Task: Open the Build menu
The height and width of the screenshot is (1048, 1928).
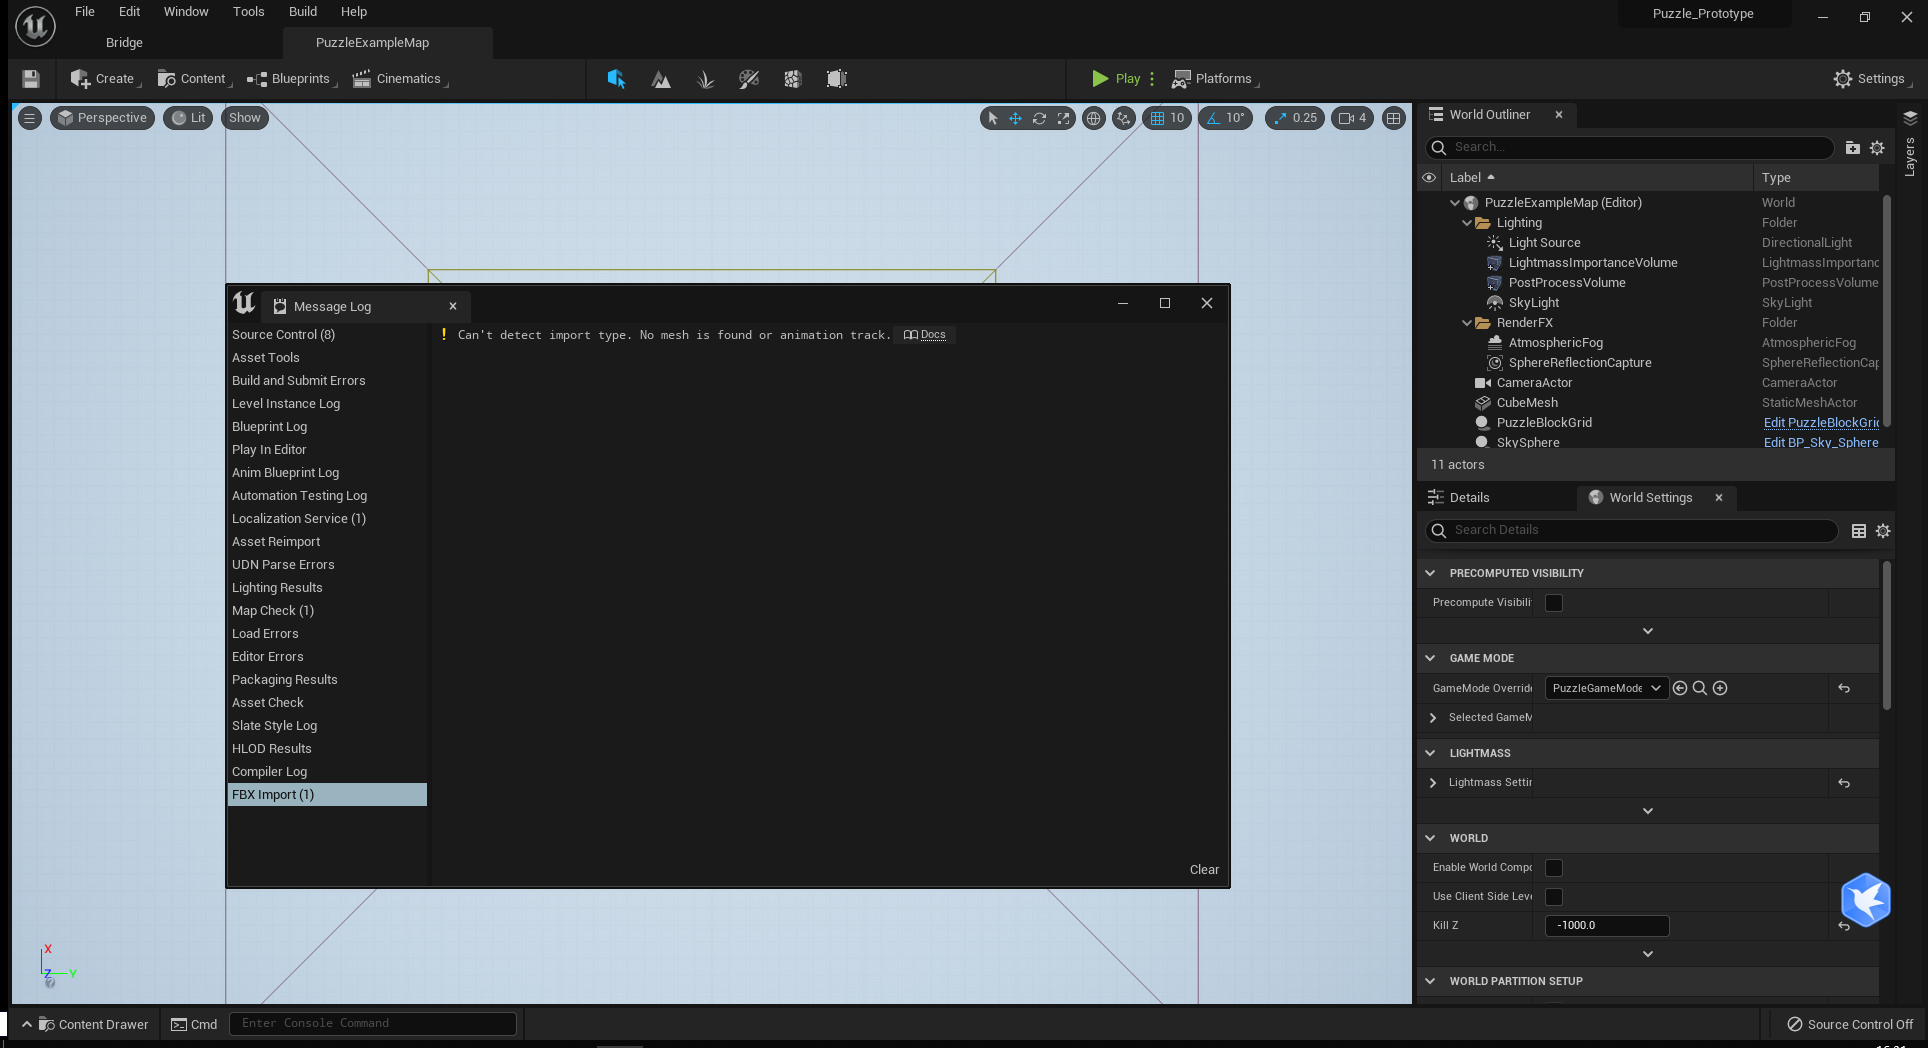Action: click(x=302, y=11)
